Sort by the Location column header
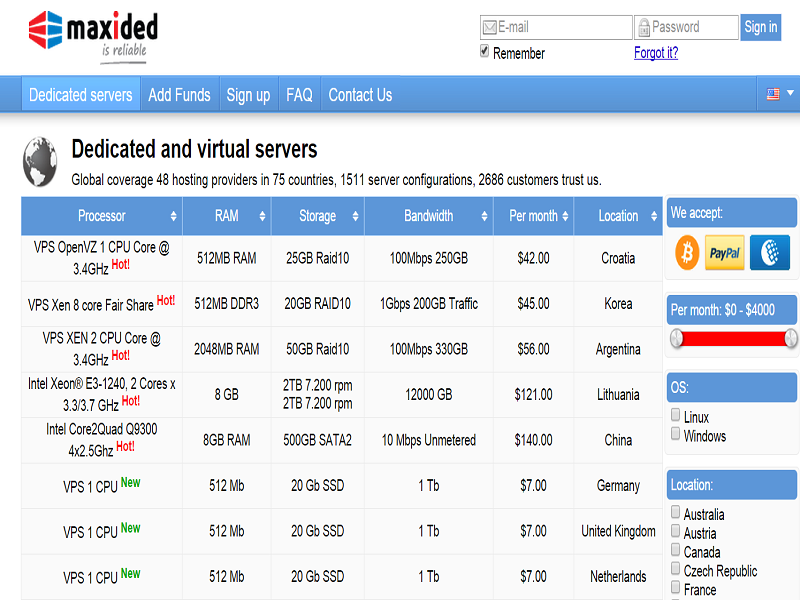Image resolution: width=800 pixels, height=600 pixels. pos(618,216)
